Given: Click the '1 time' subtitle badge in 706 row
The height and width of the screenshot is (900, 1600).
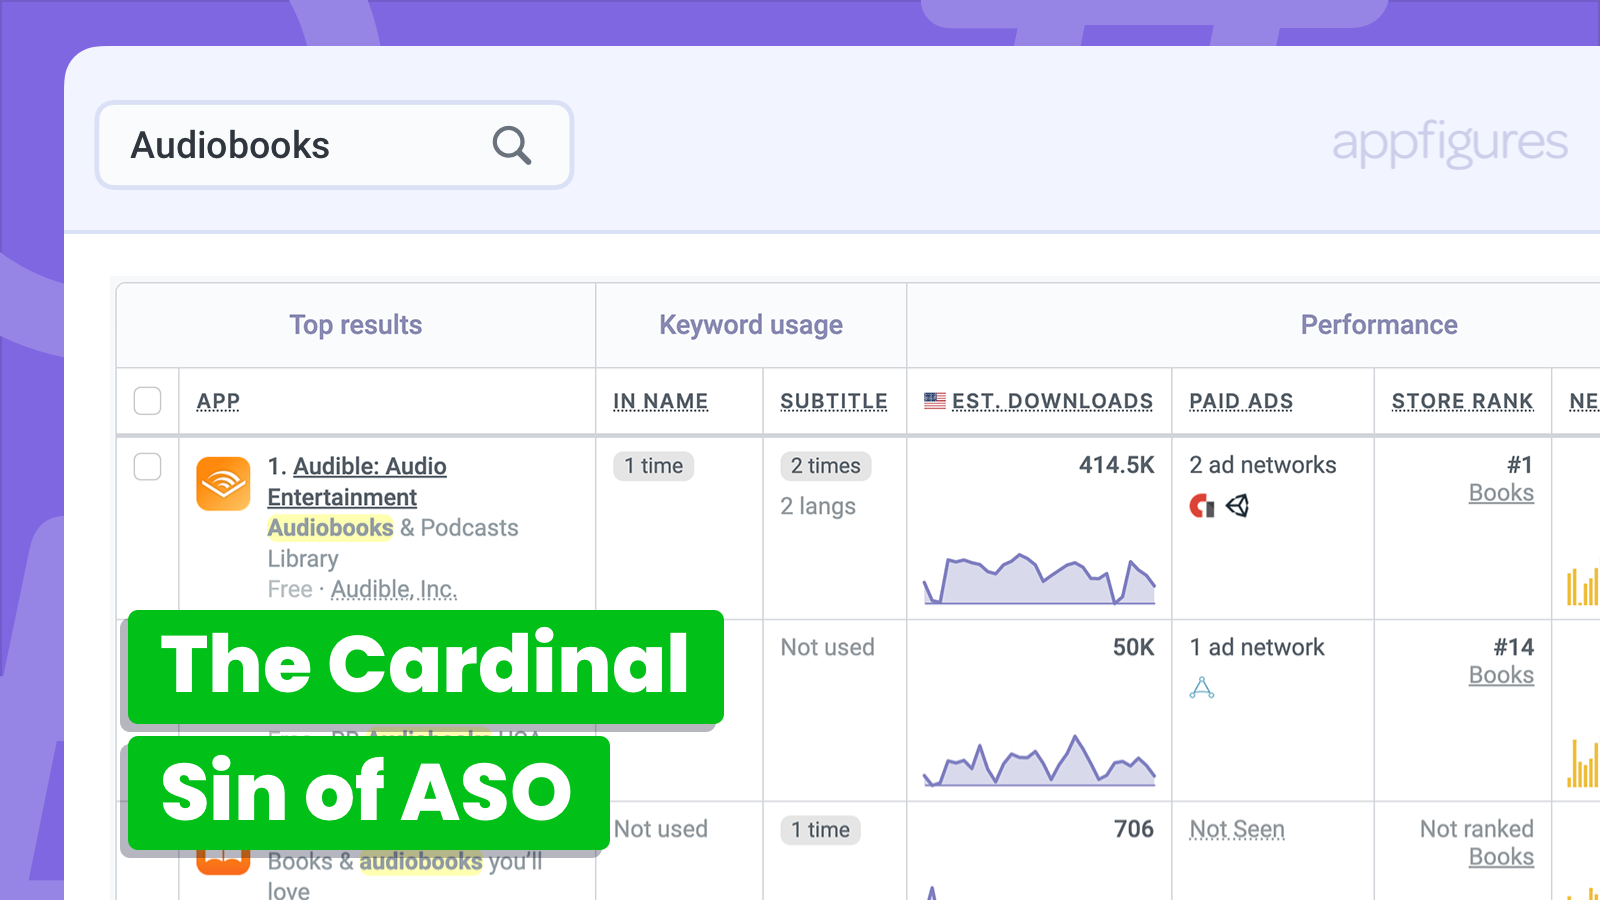Looking at the screenshot, I should (x=821, y=830).
